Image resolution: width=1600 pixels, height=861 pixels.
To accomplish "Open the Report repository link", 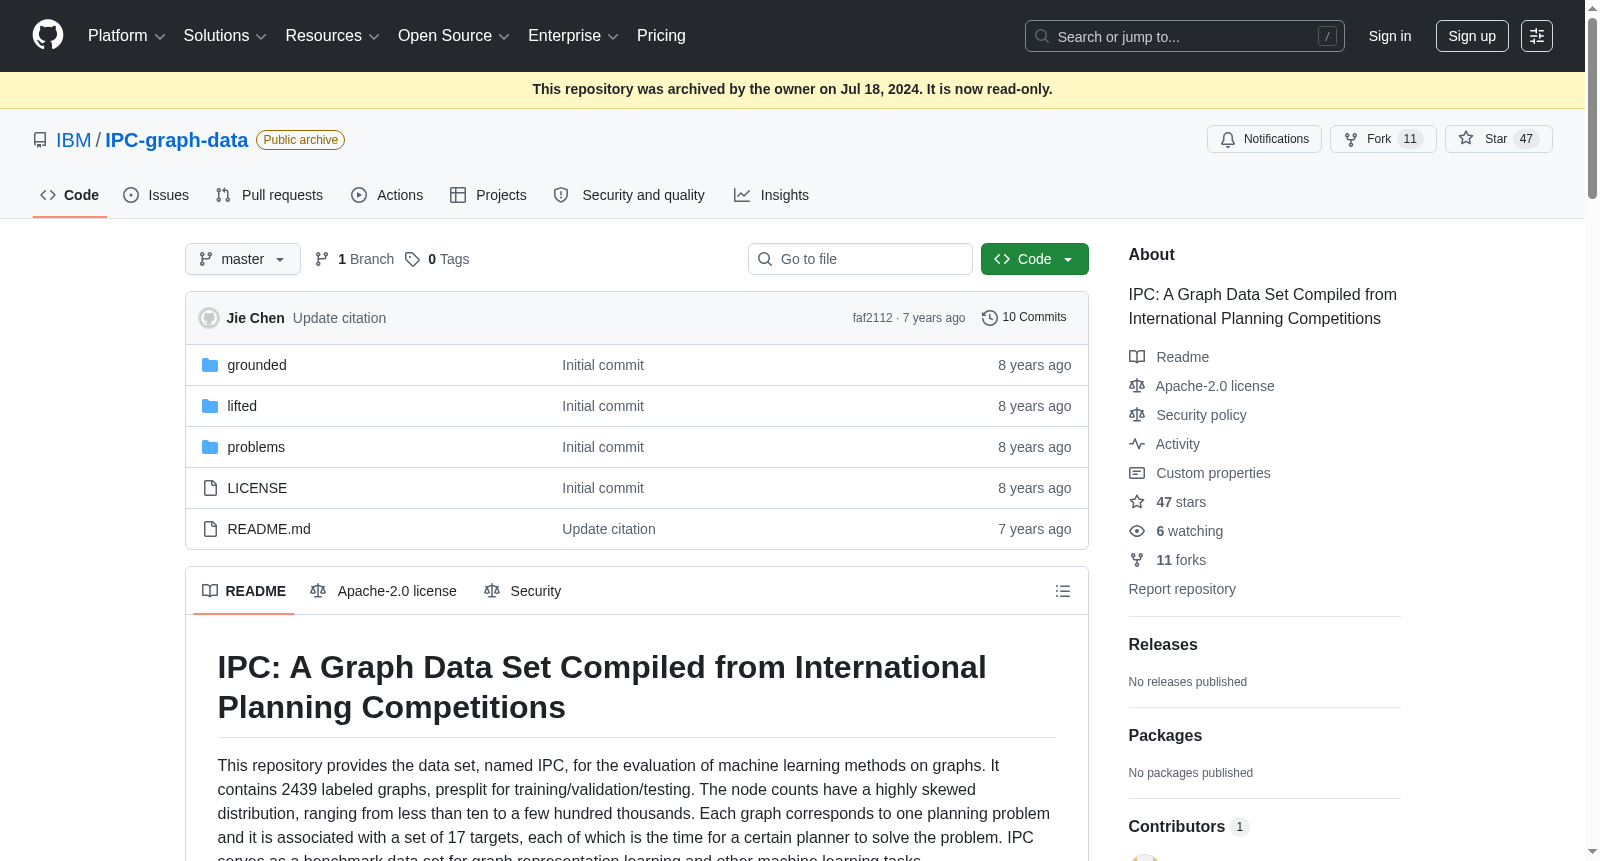I will click(1182, 589).
